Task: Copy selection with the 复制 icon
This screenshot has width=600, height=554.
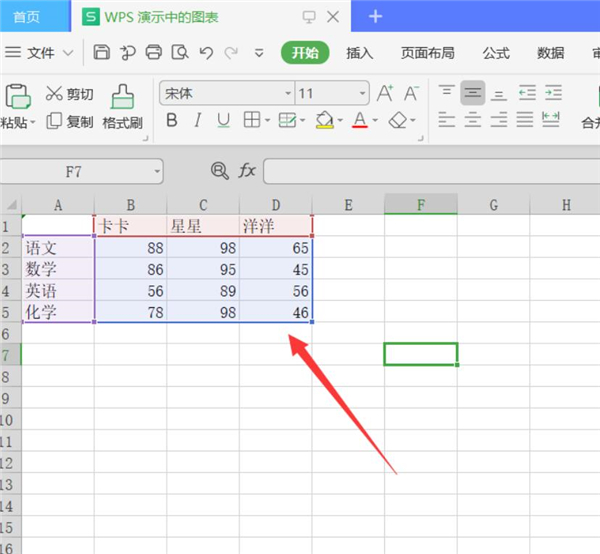Action: [54, 121]
